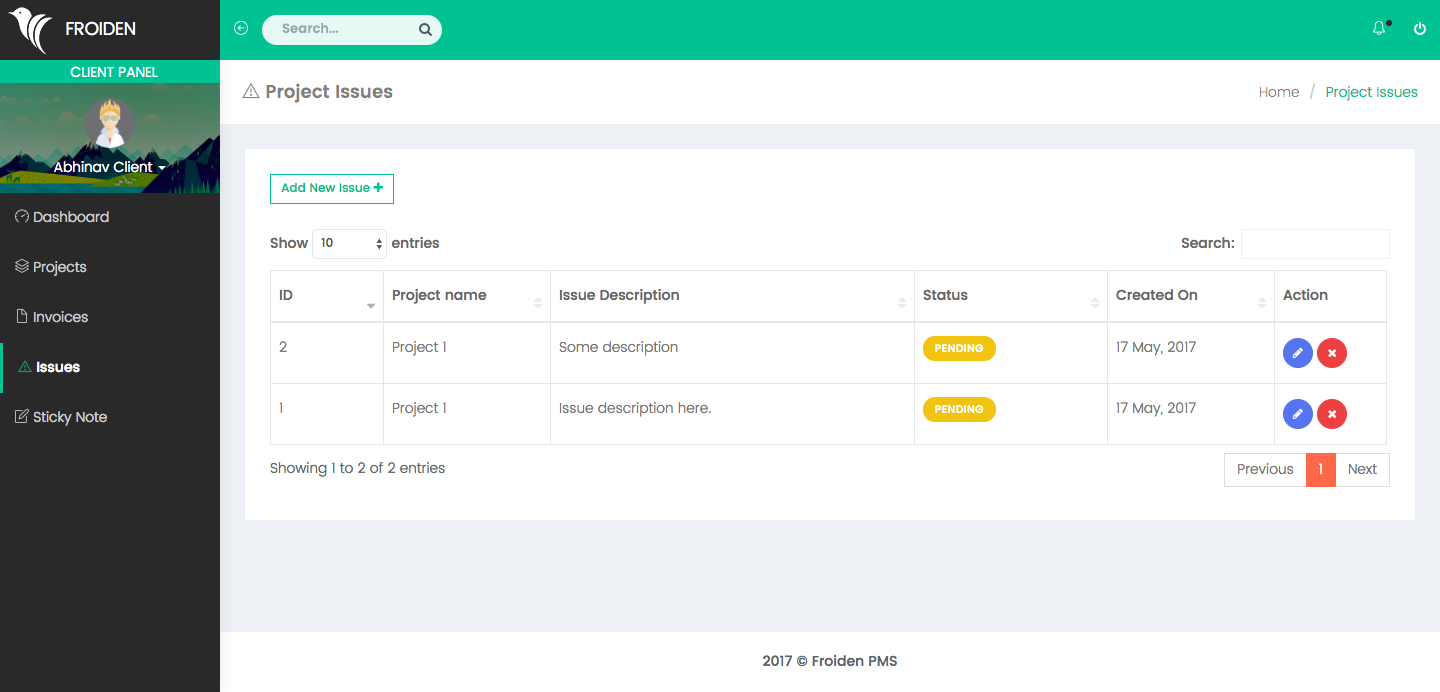Open Dashboard from the sidebar
The width and height of the screenshot is (1440, 692).
[70, 217]
